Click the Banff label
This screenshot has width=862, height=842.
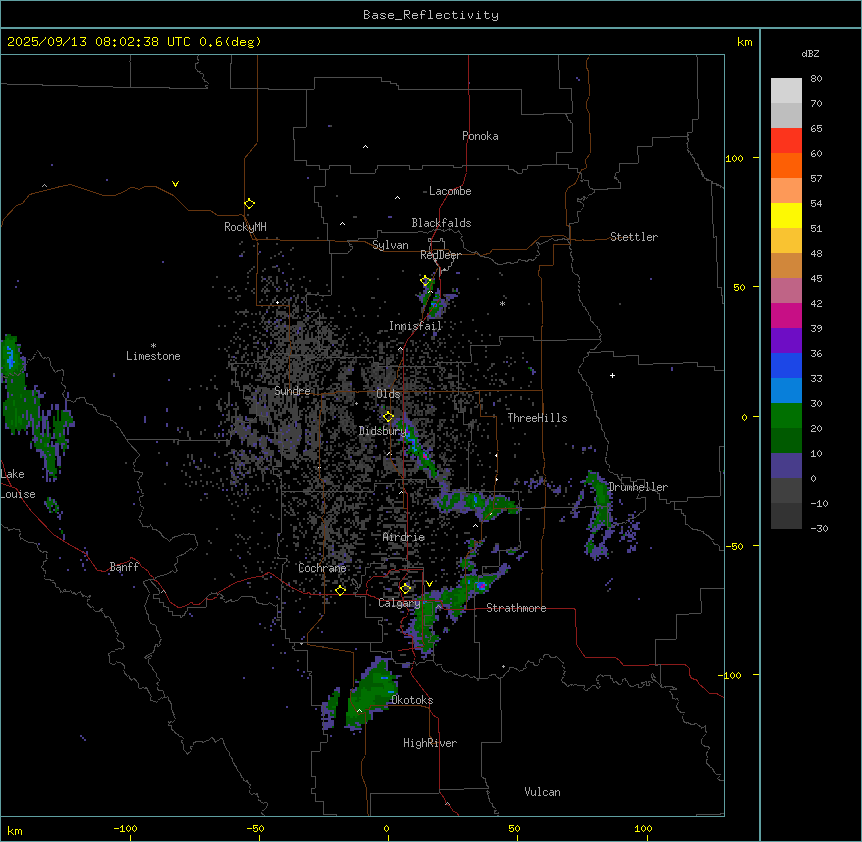(124, 567)
